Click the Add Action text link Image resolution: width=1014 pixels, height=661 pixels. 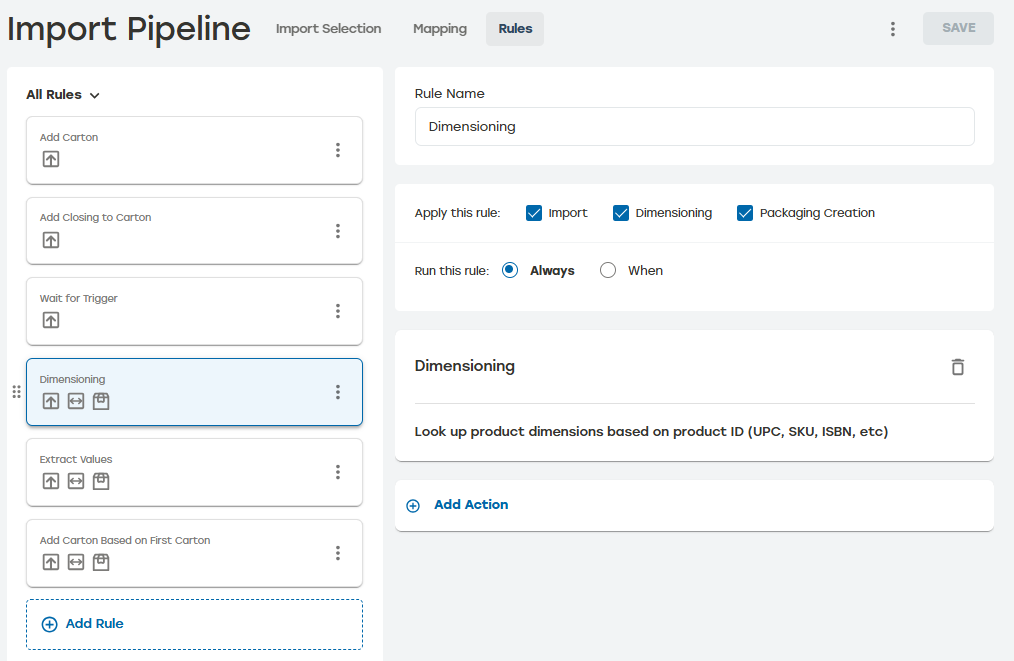pyautogui.click(x=471, y=504)
